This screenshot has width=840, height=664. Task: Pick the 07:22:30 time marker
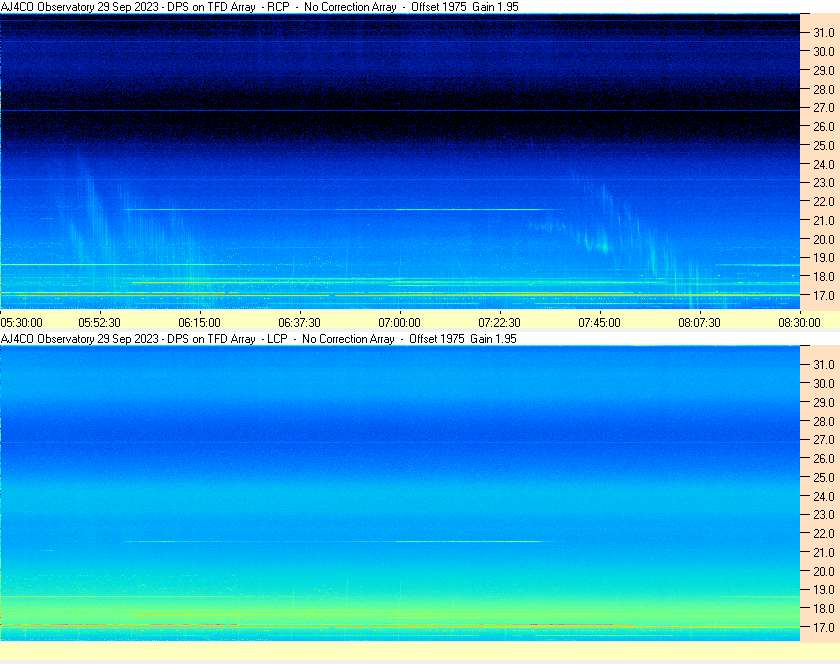click(500, 322)
